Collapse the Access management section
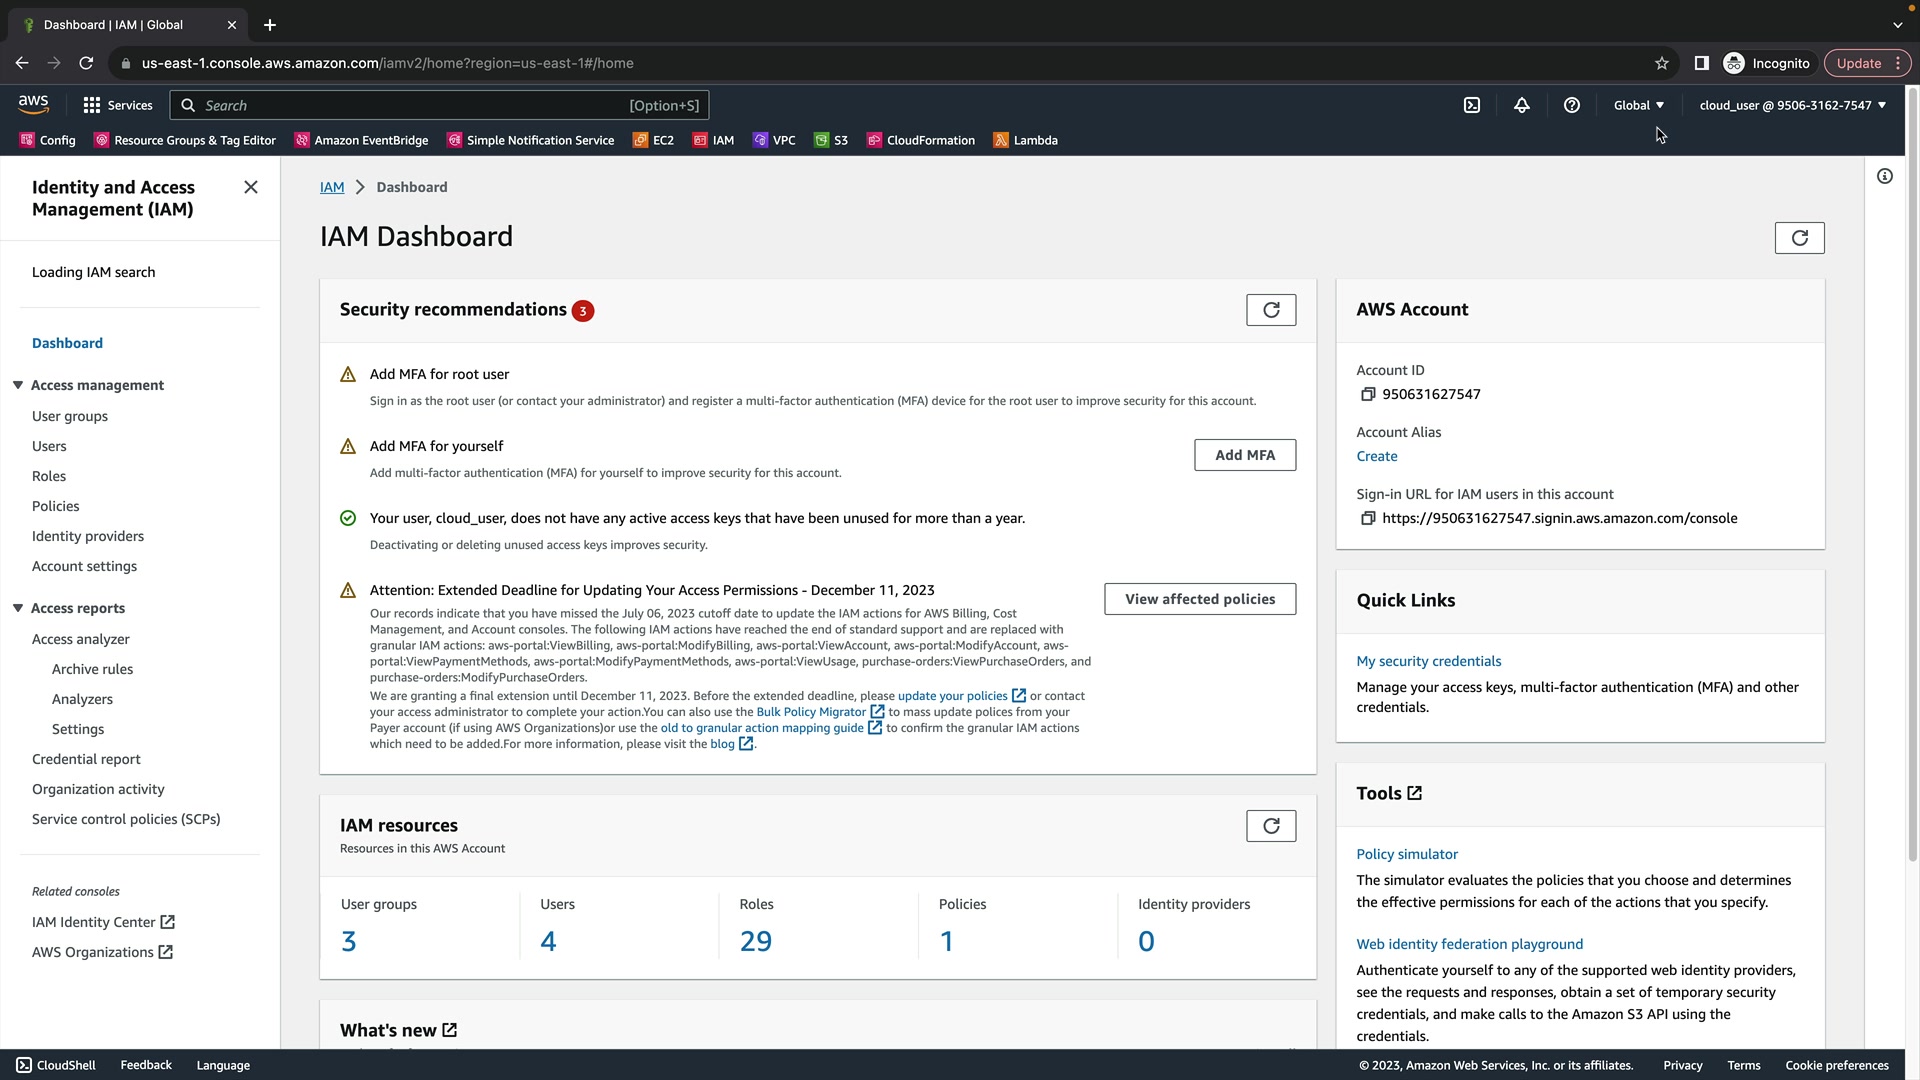 pyautogui.click(x=18, y=385)
